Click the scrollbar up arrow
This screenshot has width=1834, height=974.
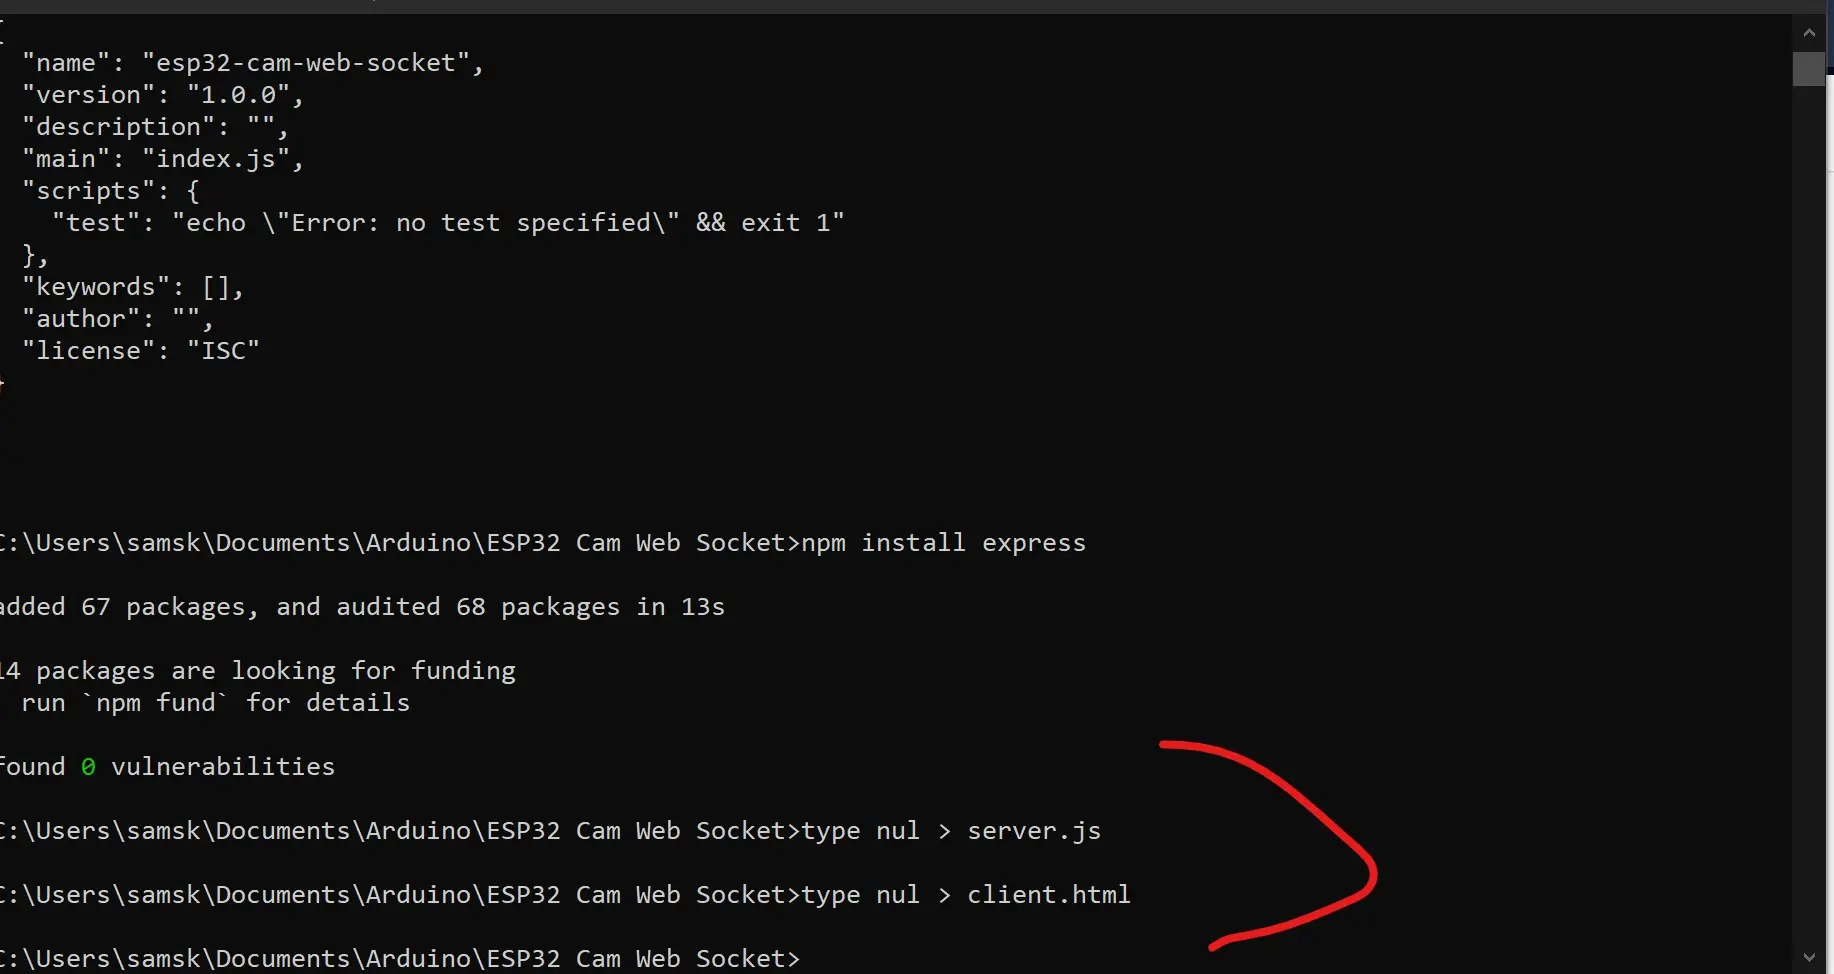tap(1808, 33)
